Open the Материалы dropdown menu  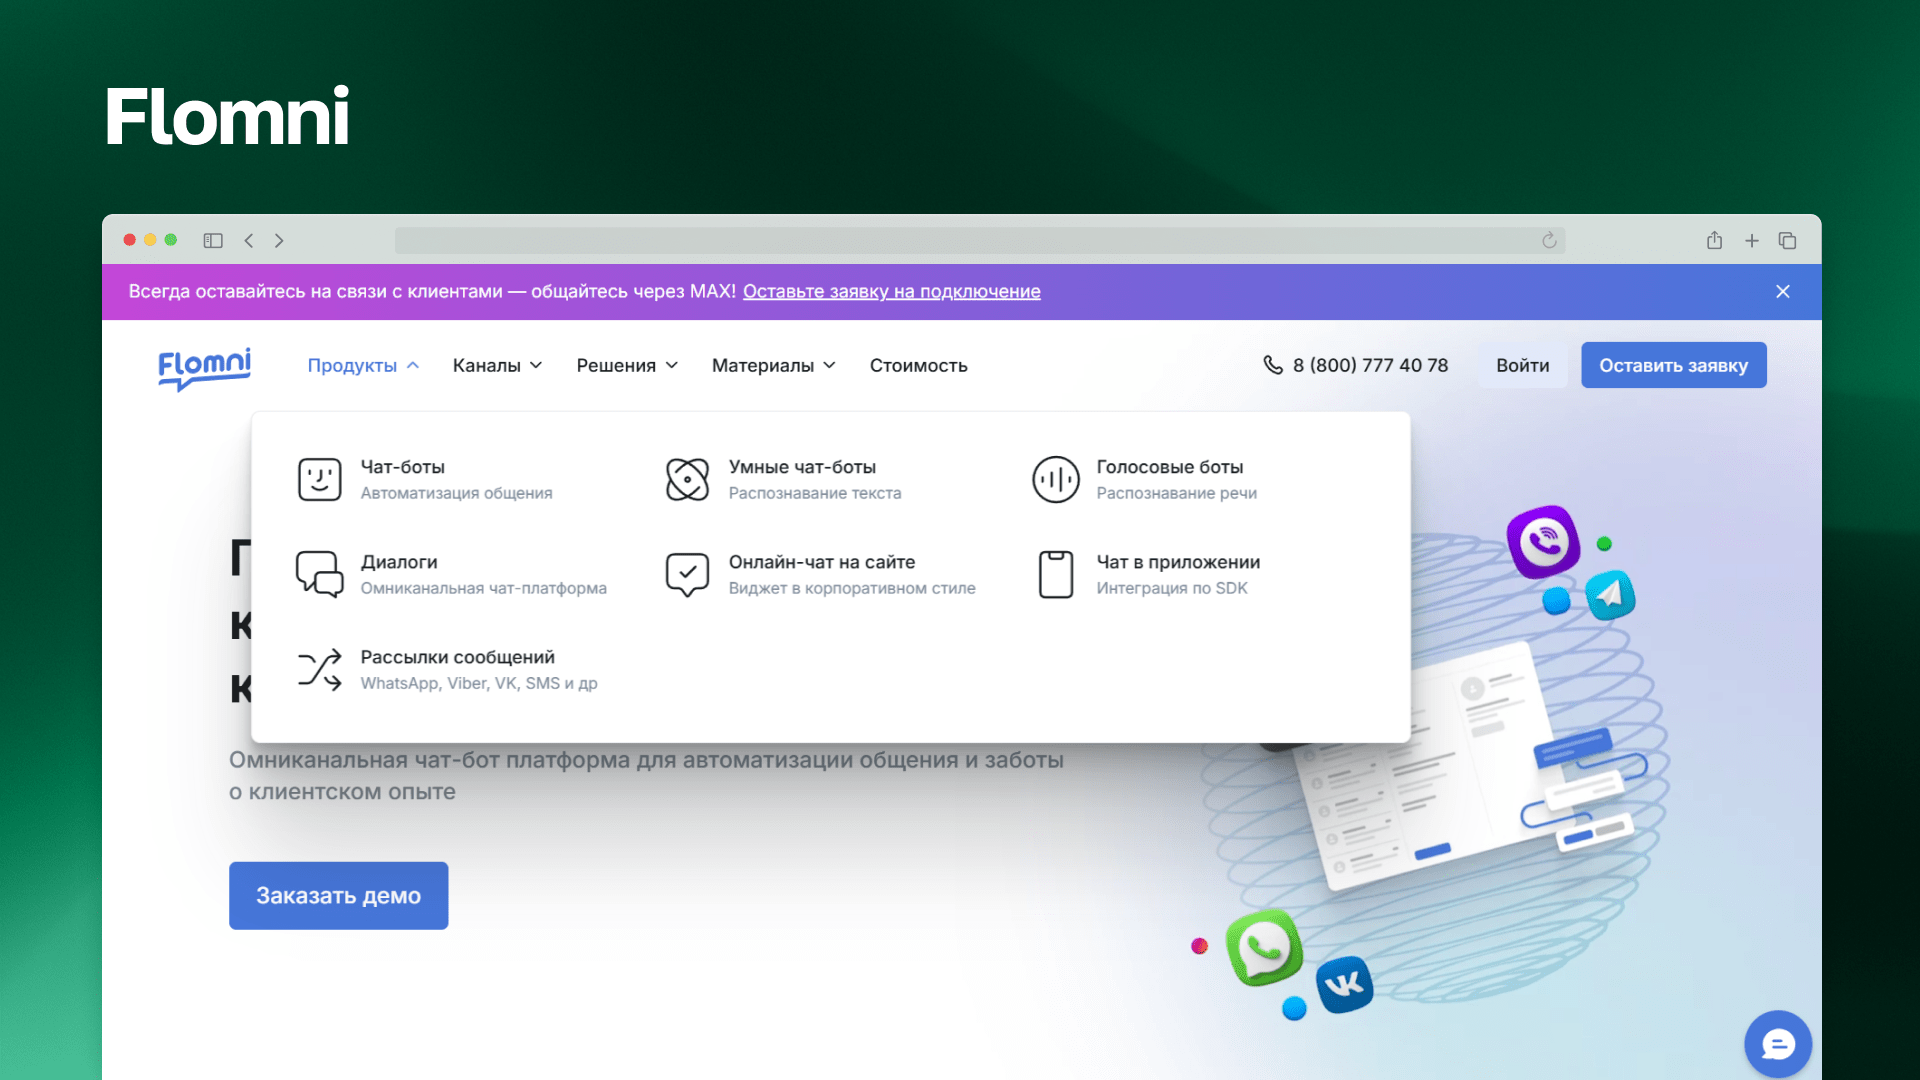click(x=773, y=365)
